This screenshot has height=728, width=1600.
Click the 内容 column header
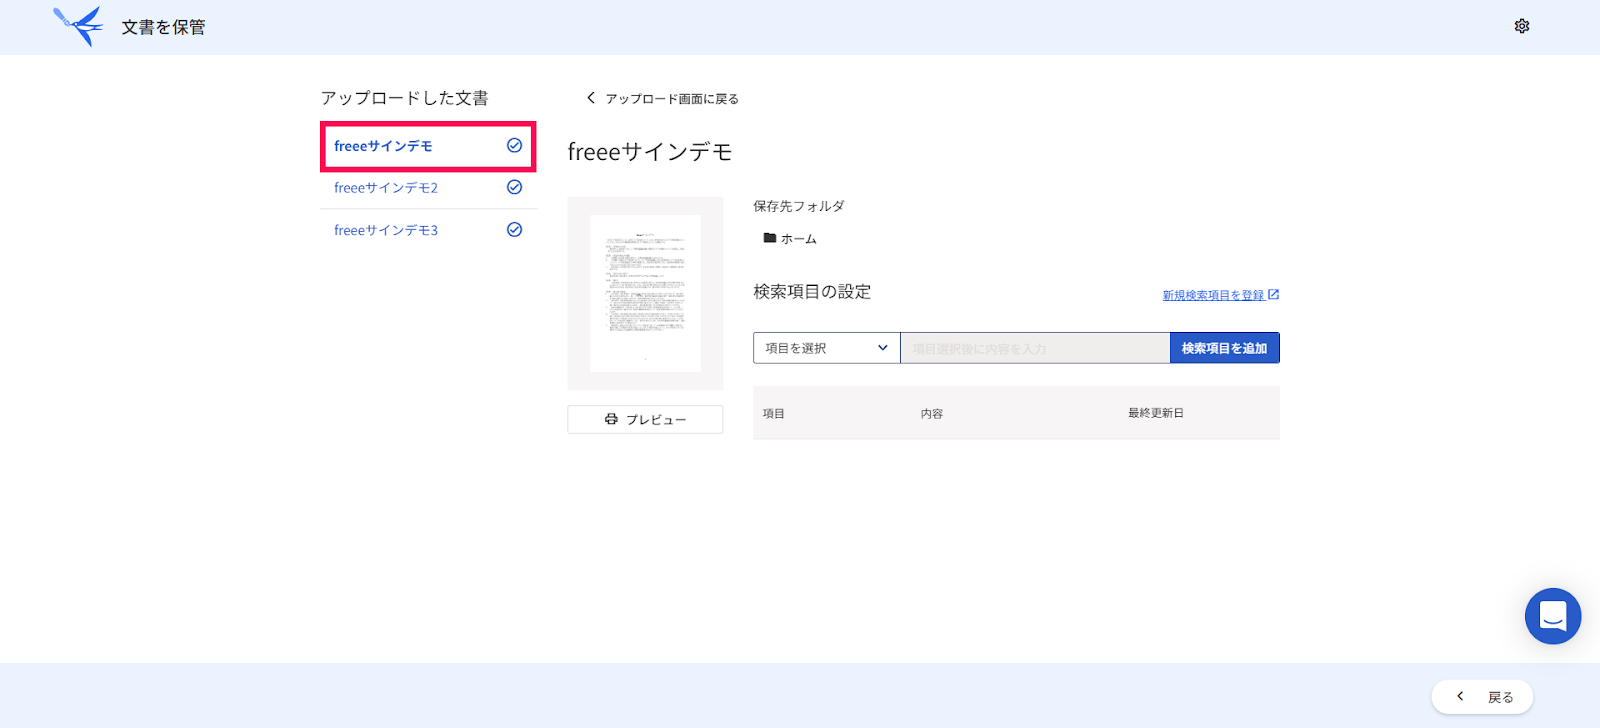coord(932,413)
